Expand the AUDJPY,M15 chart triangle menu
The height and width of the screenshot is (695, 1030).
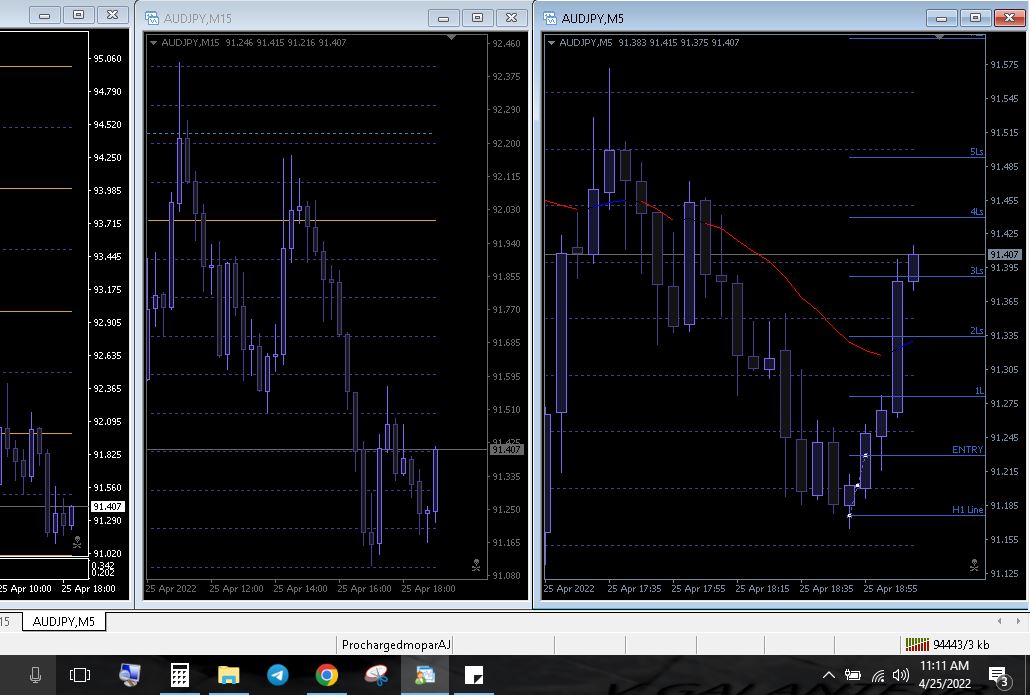(x=153, y=43)
